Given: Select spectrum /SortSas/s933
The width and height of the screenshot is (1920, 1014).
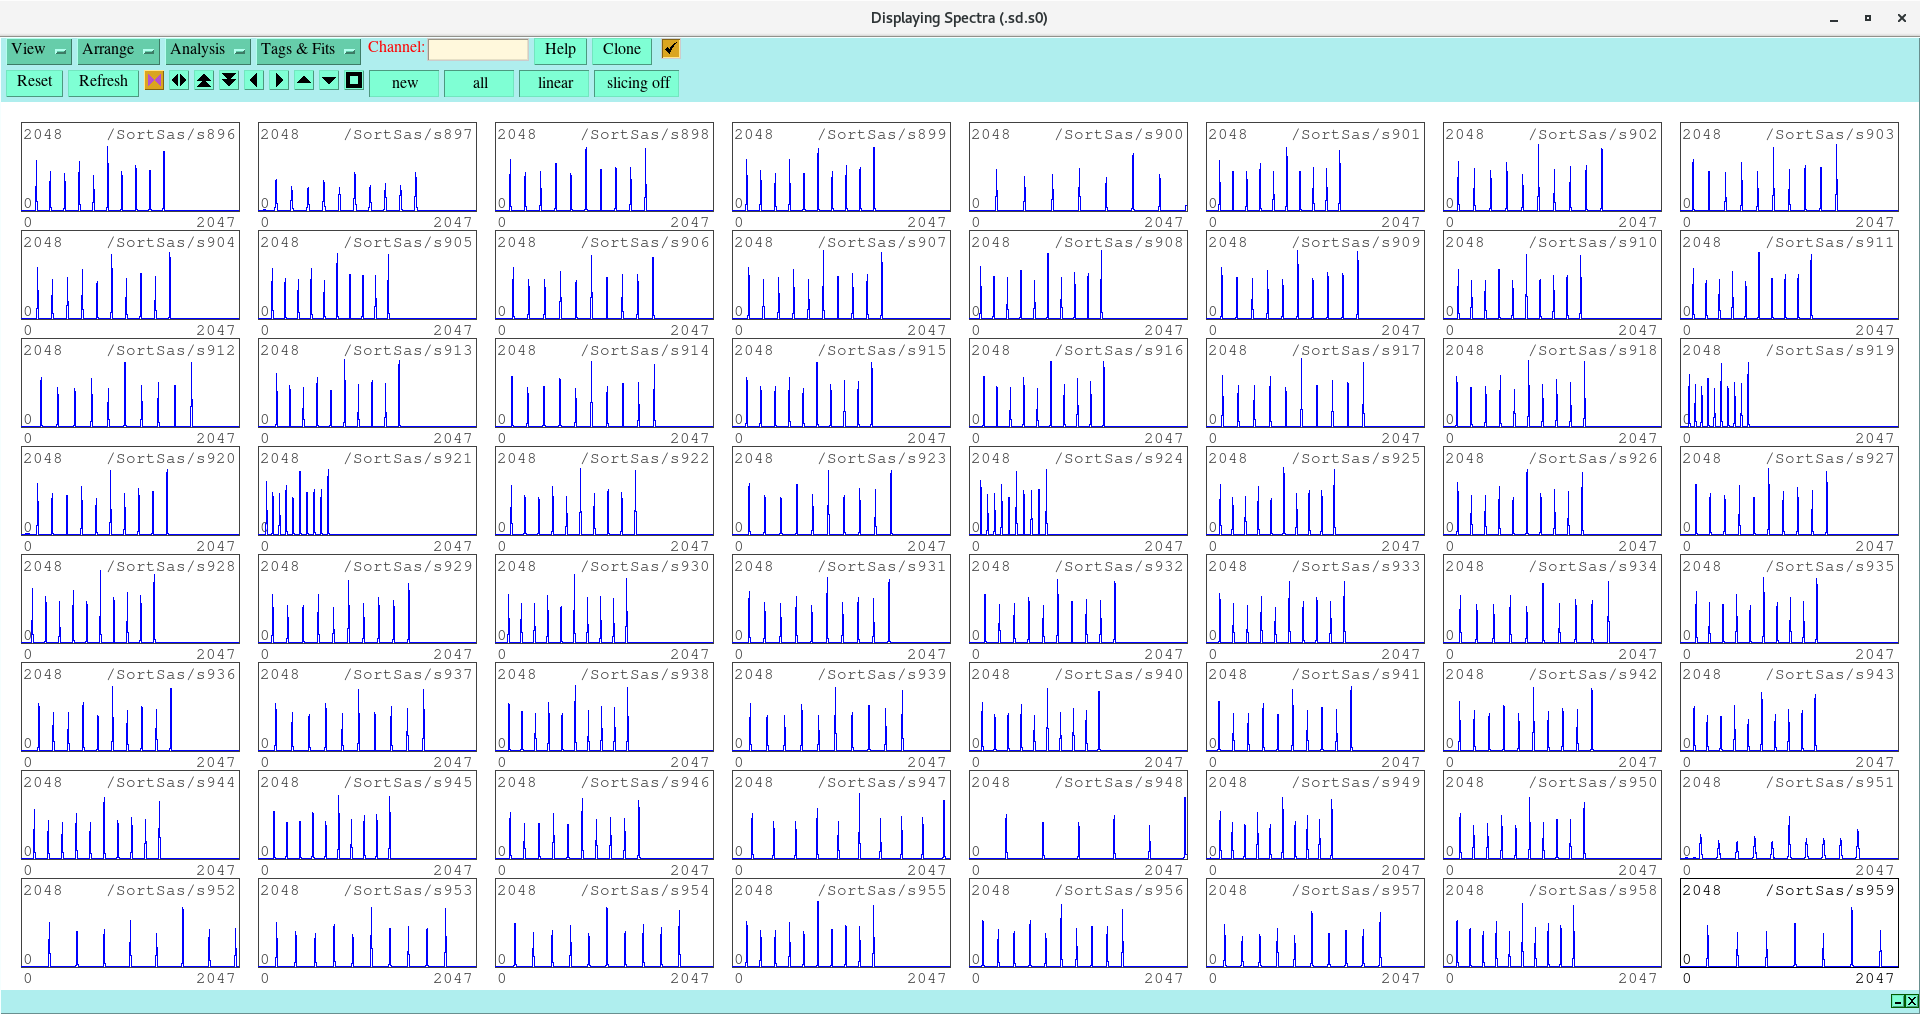Looking at the screenshot, I should [1315, 599].
